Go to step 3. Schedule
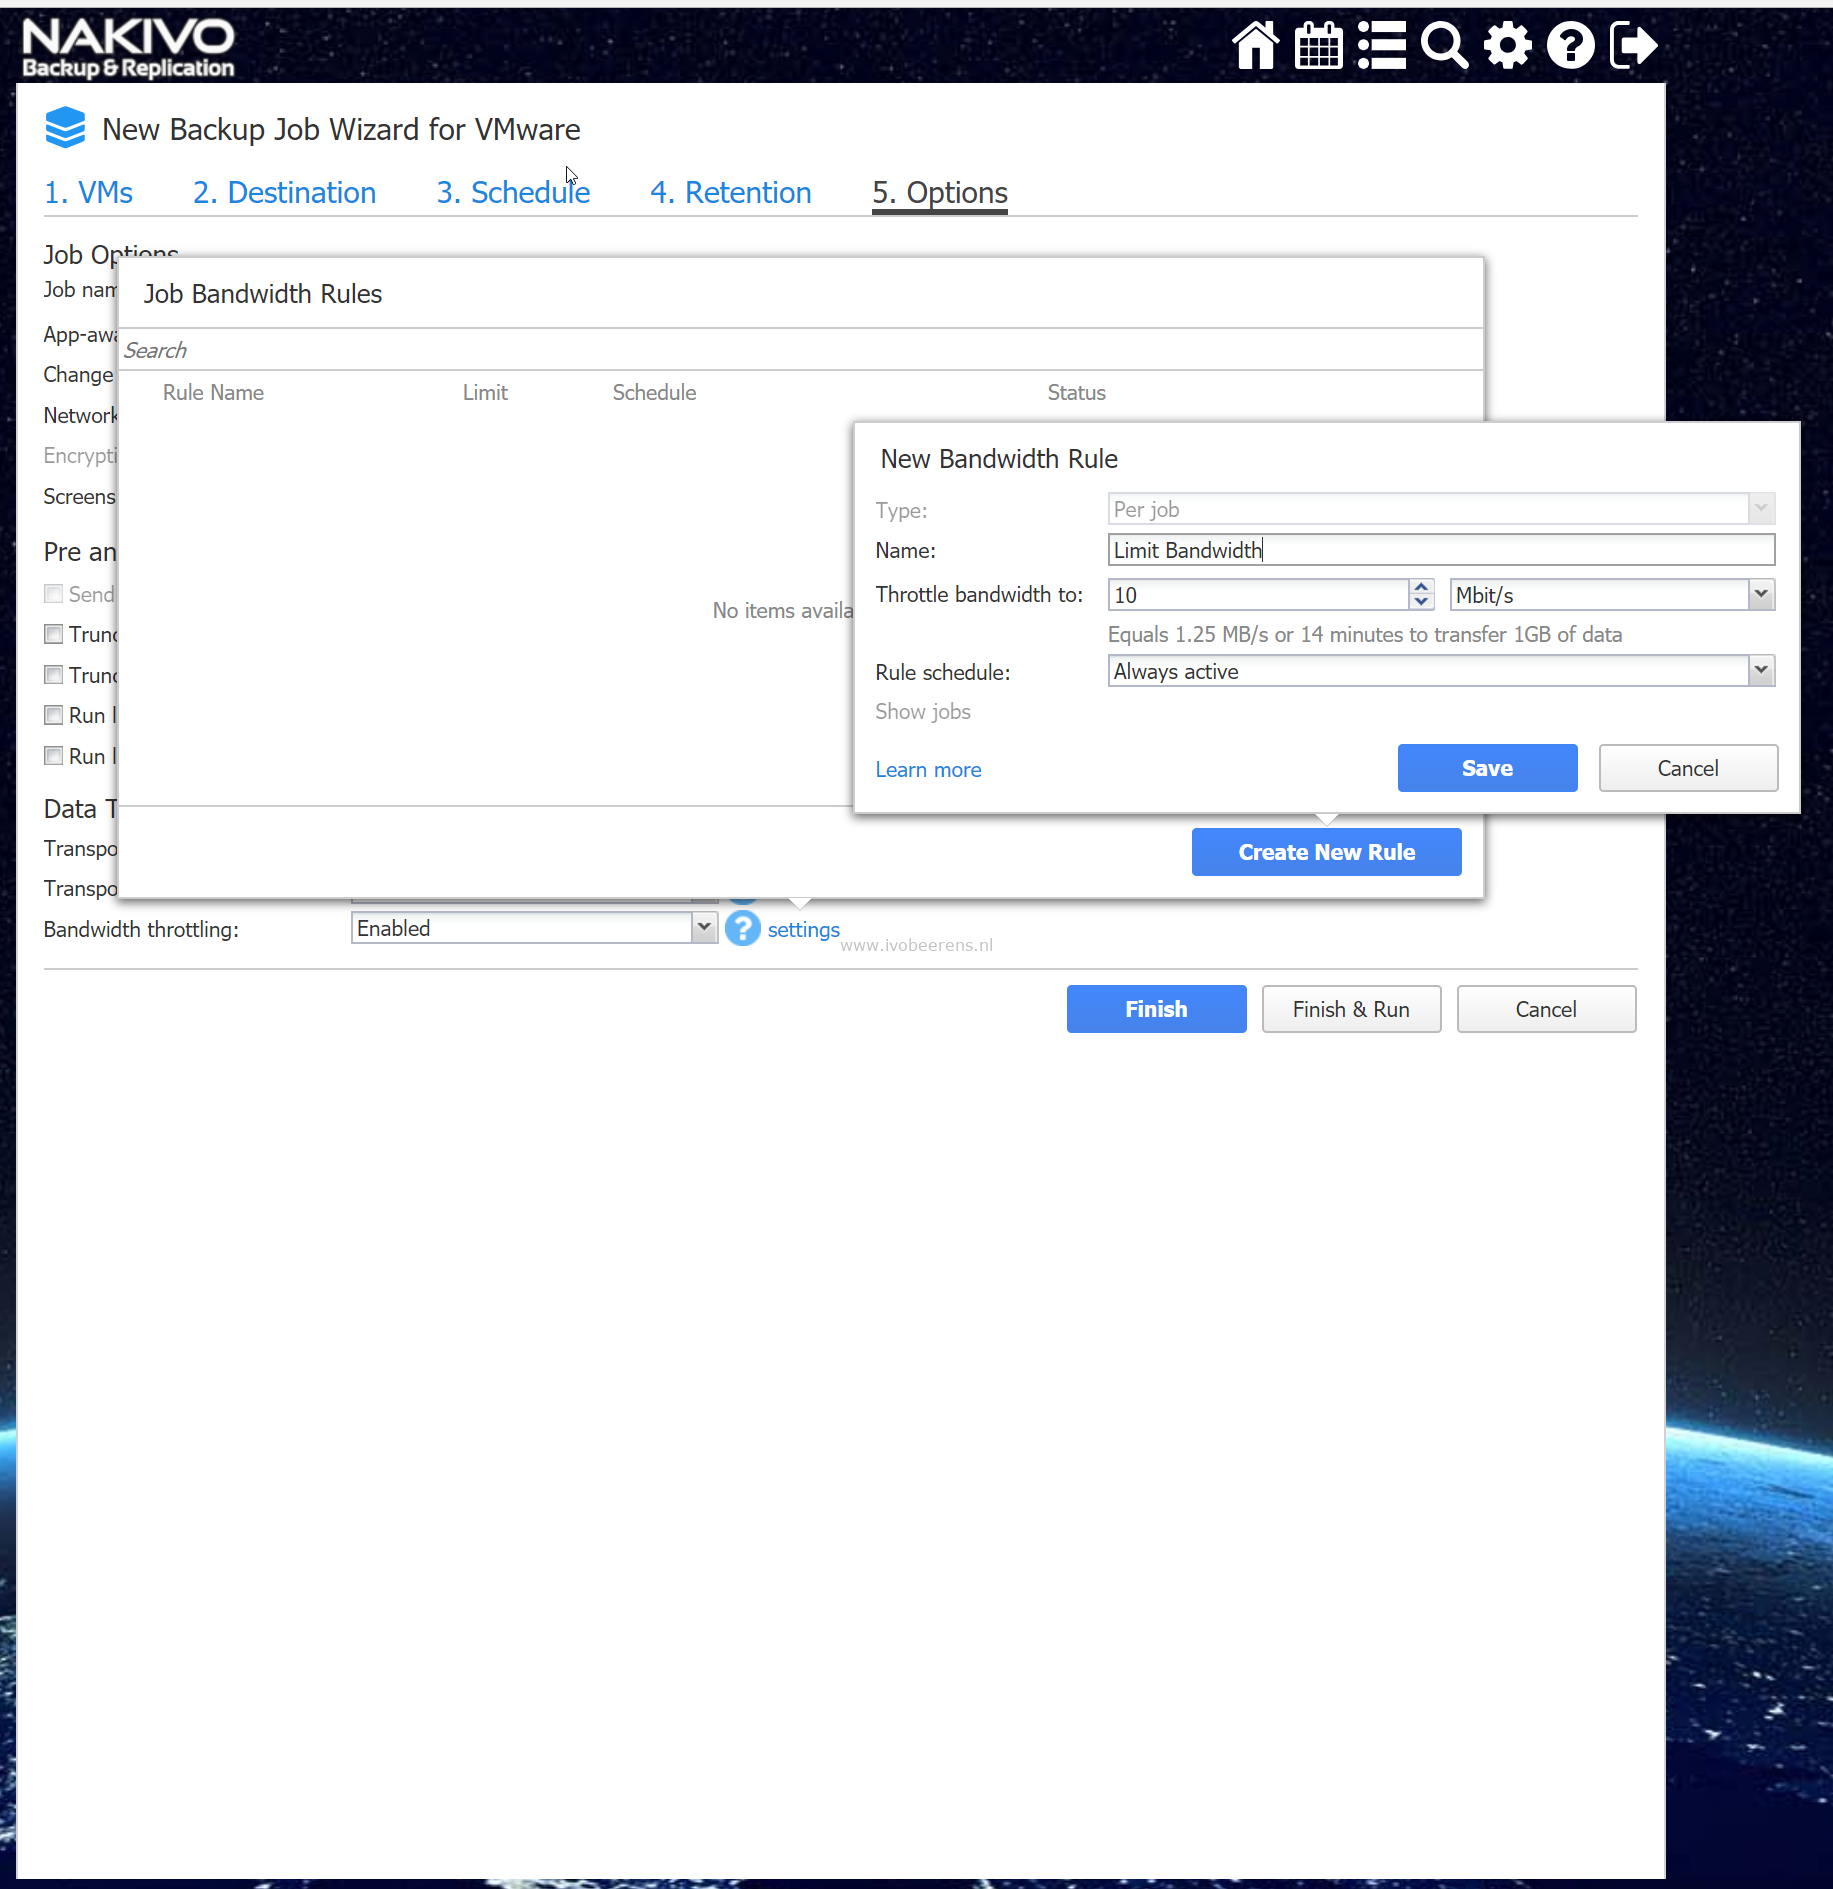This screenshot has width=1833, height=1889. click(x=513, y=192)
